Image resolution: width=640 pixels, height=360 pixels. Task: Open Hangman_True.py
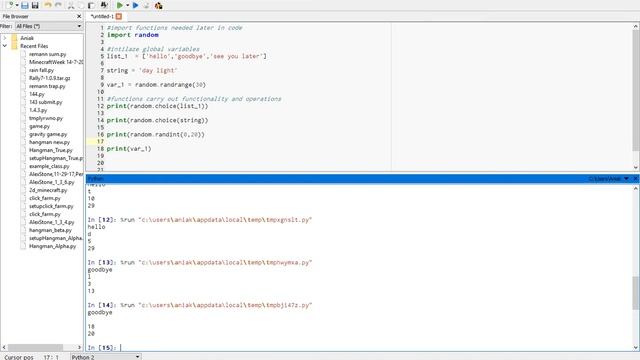tap(51, 150)
